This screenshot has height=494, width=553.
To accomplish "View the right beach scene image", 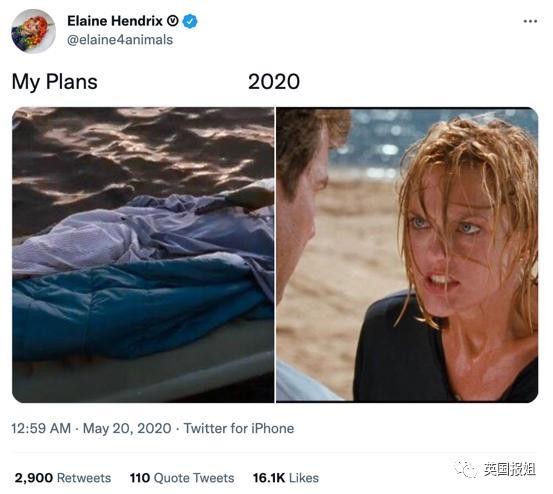I will pyautogui.click(x=407, y=255).
